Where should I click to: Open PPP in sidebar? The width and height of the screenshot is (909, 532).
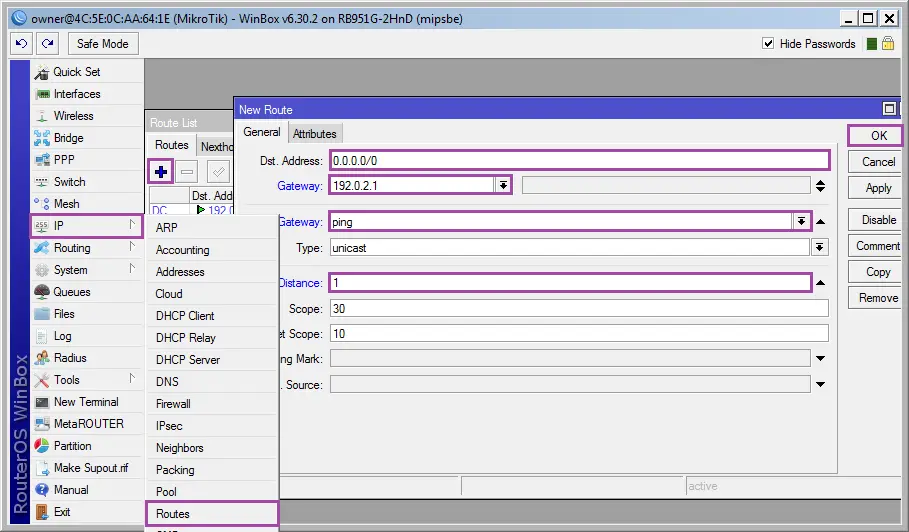pyautogui.click(x=87, y=160)
